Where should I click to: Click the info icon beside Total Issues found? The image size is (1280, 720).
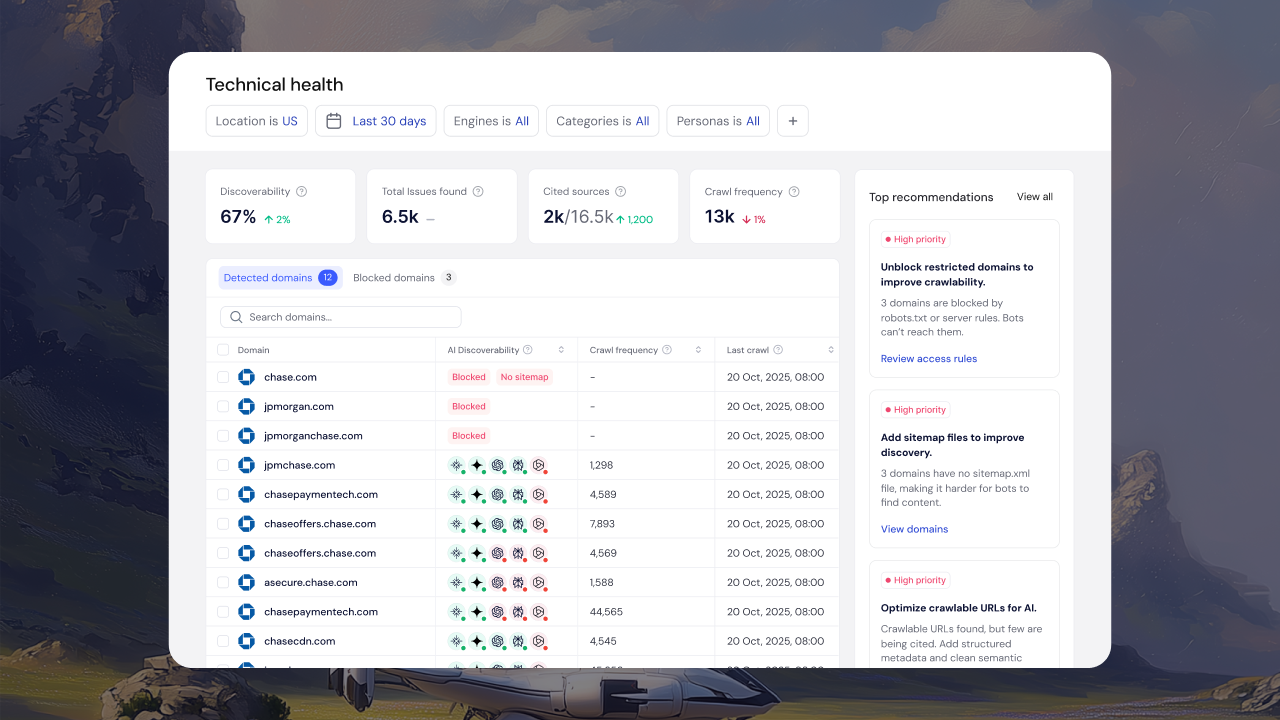pos(478,192)
